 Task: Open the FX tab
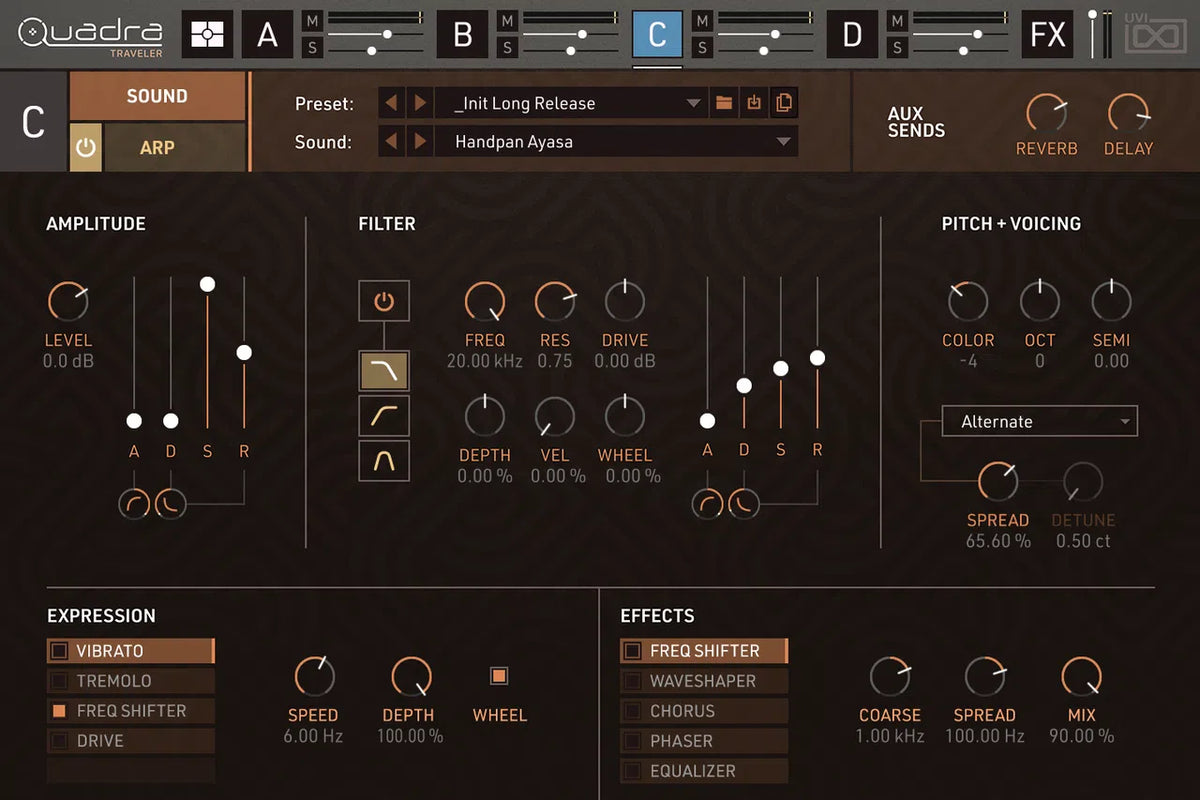(1047, 35)
